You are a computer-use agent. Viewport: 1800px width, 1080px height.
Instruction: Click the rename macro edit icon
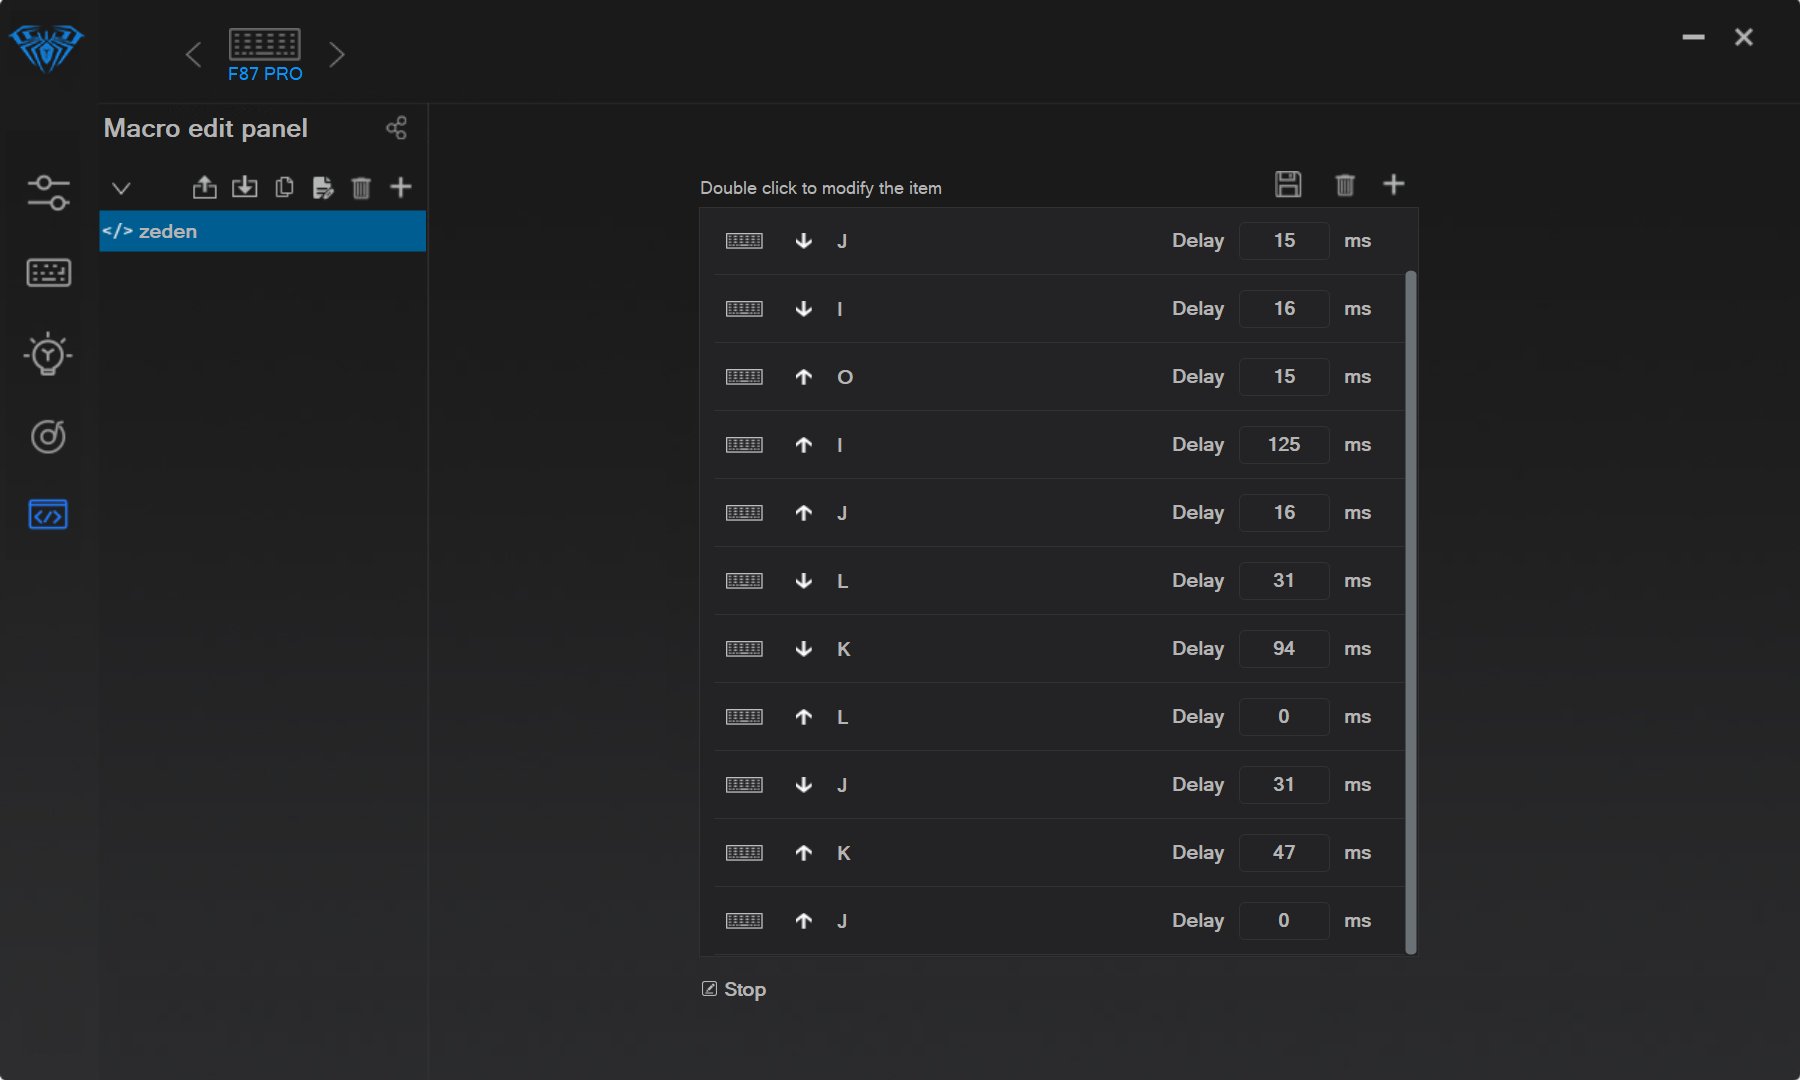tap(322, 187)
